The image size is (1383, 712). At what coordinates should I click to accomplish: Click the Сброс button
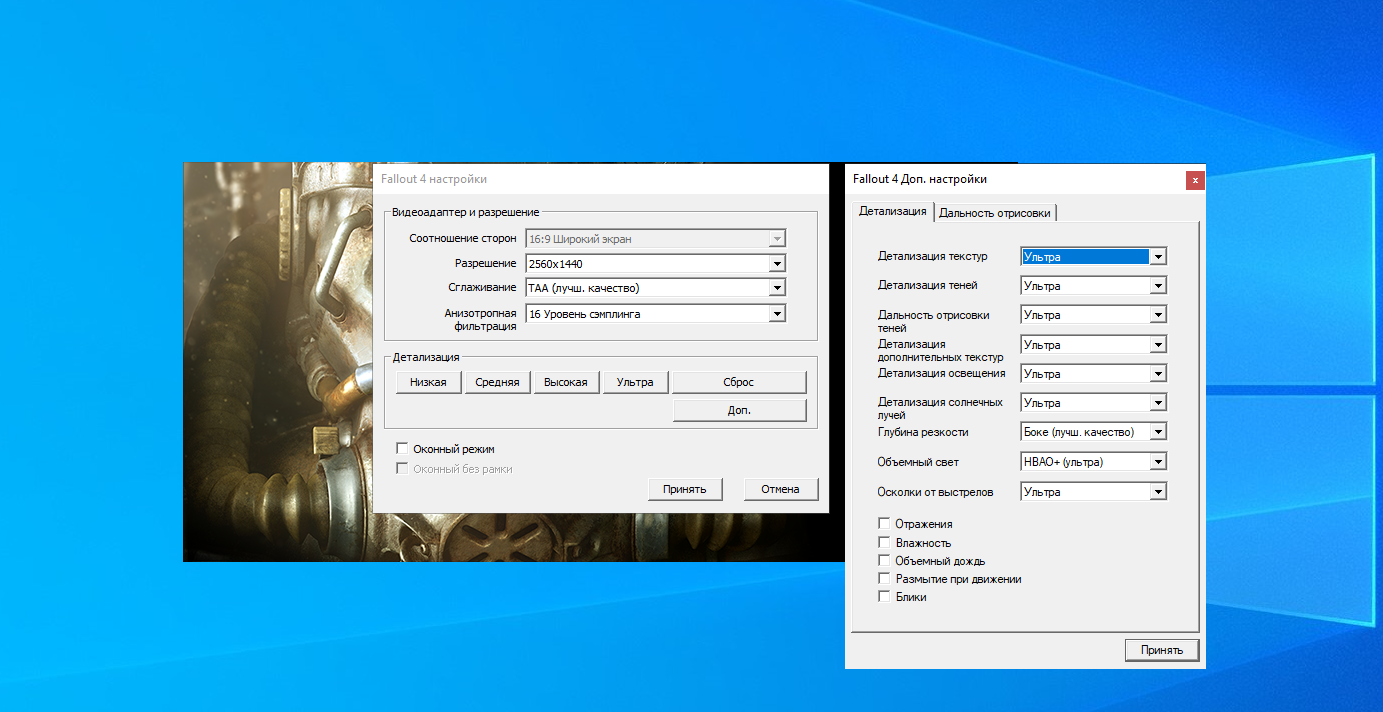(738, 382)
